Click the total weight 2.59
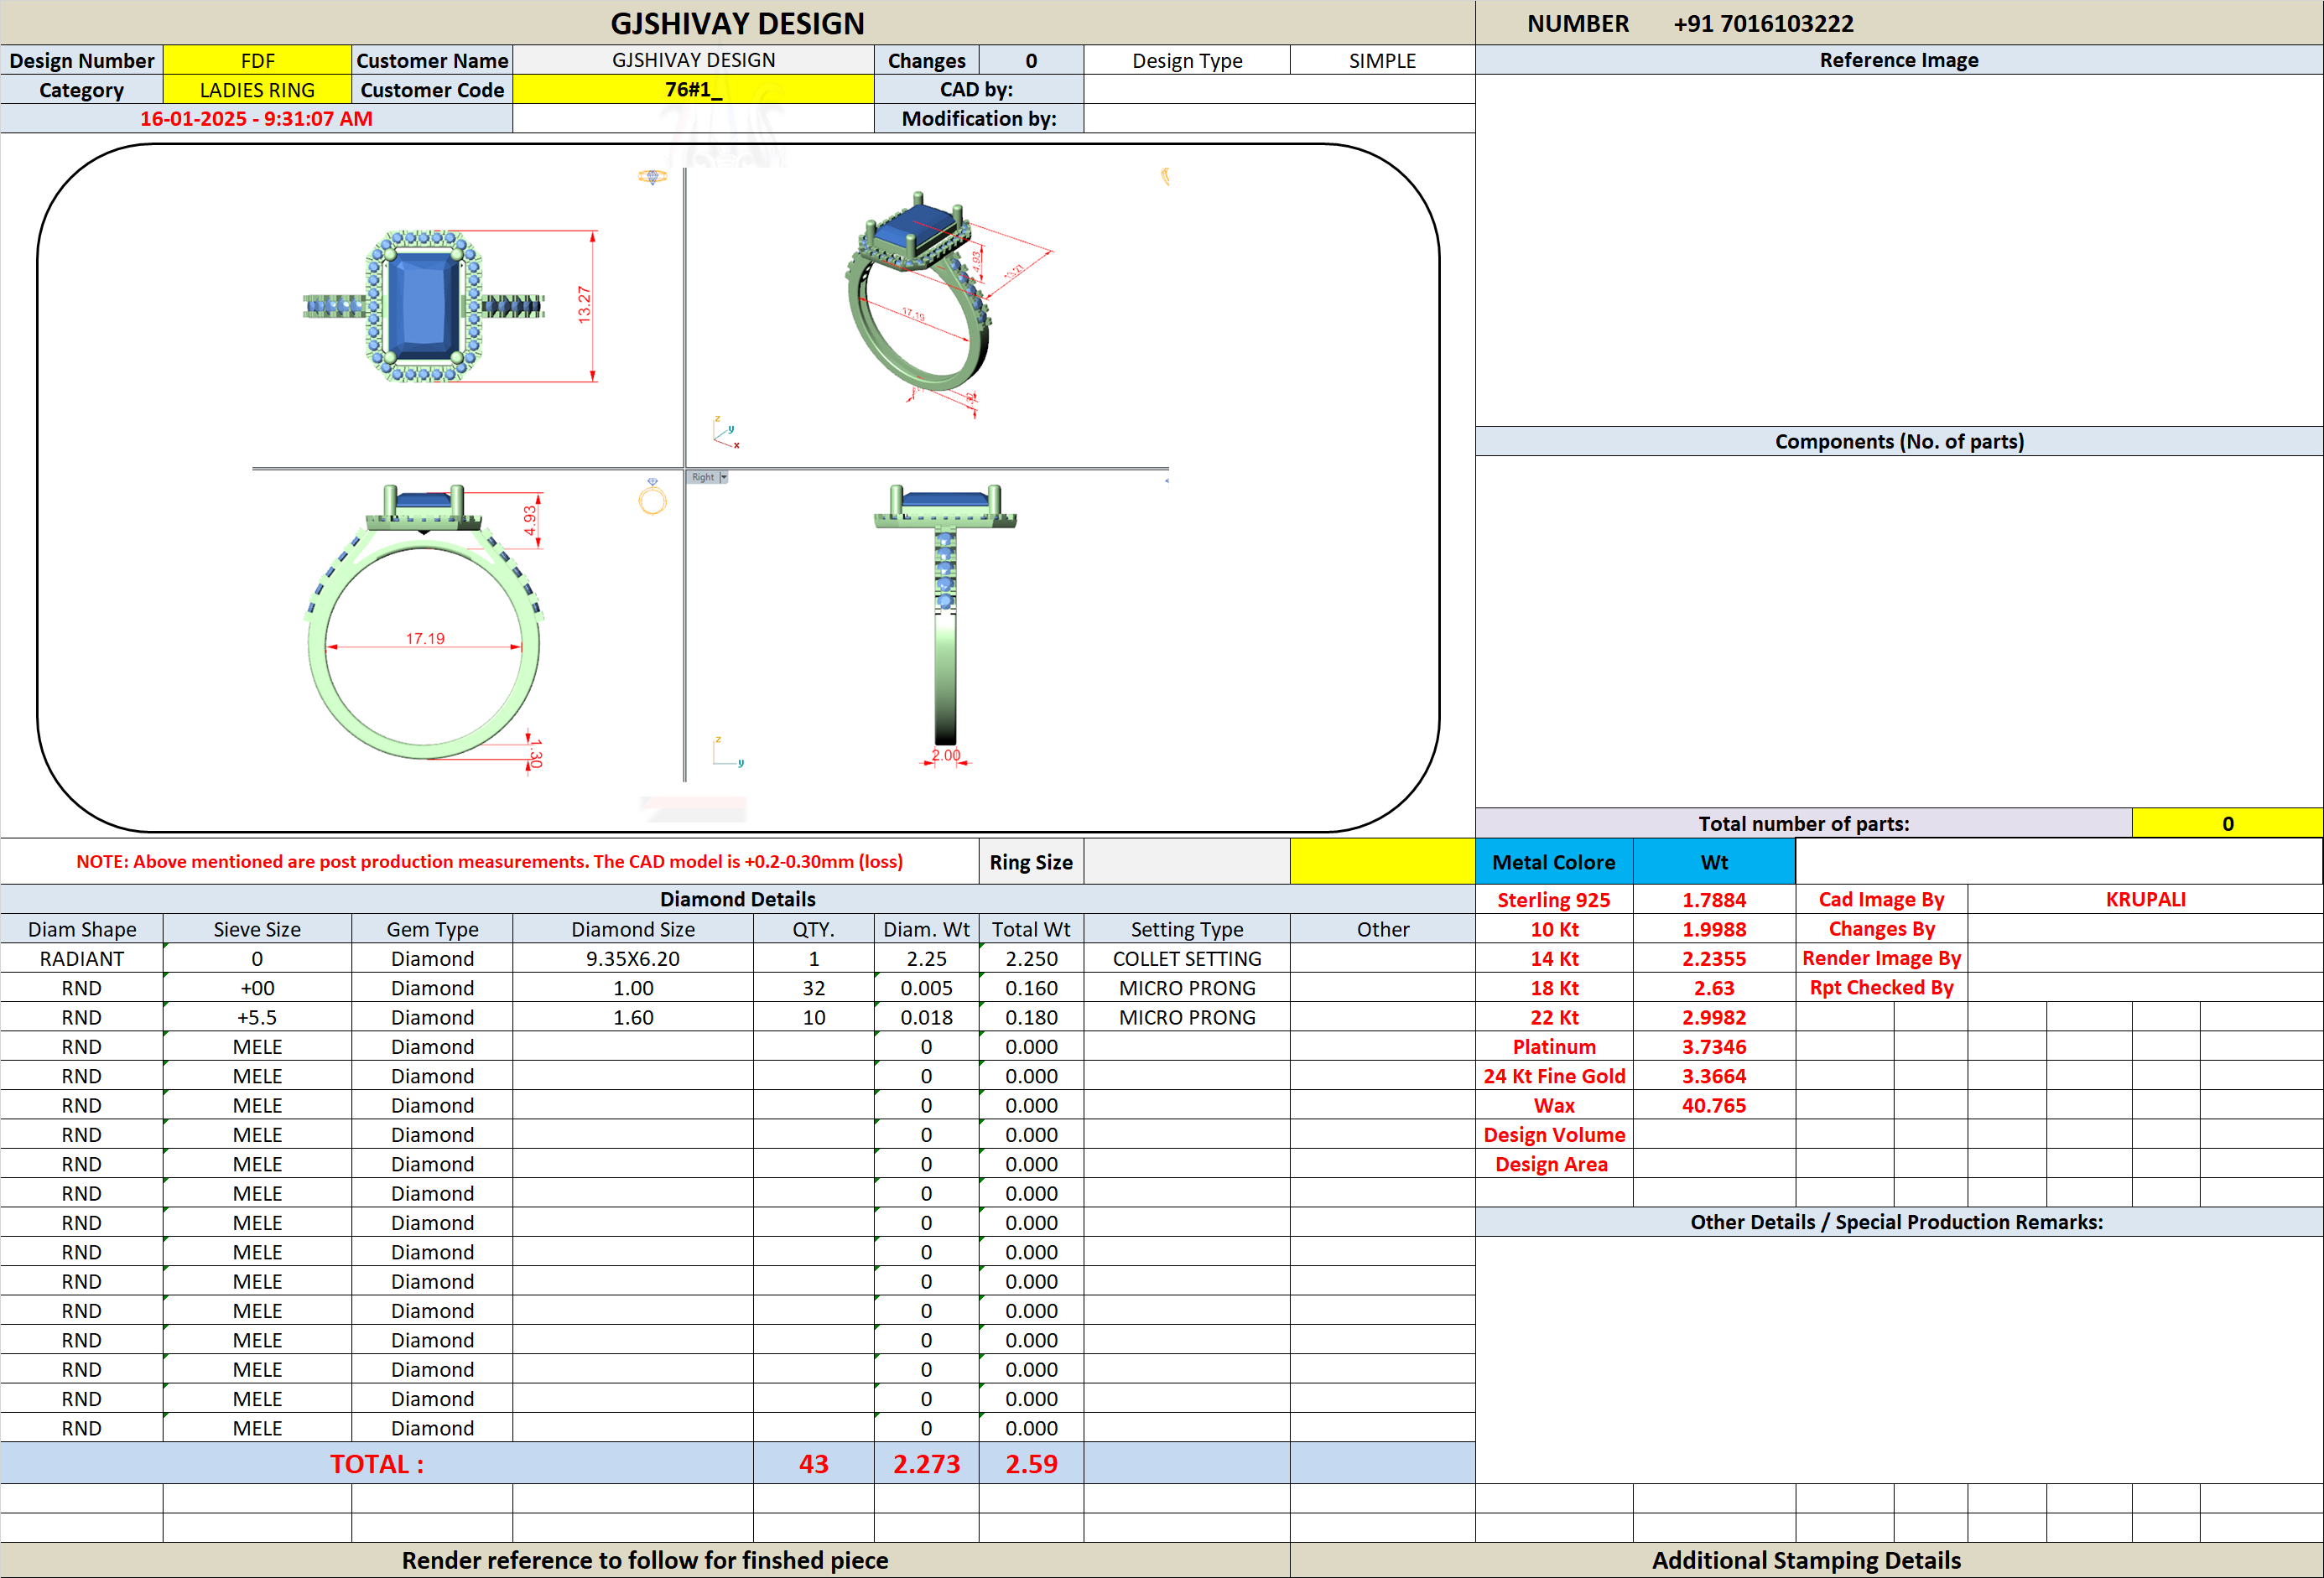 (x=1031, y=1464)
